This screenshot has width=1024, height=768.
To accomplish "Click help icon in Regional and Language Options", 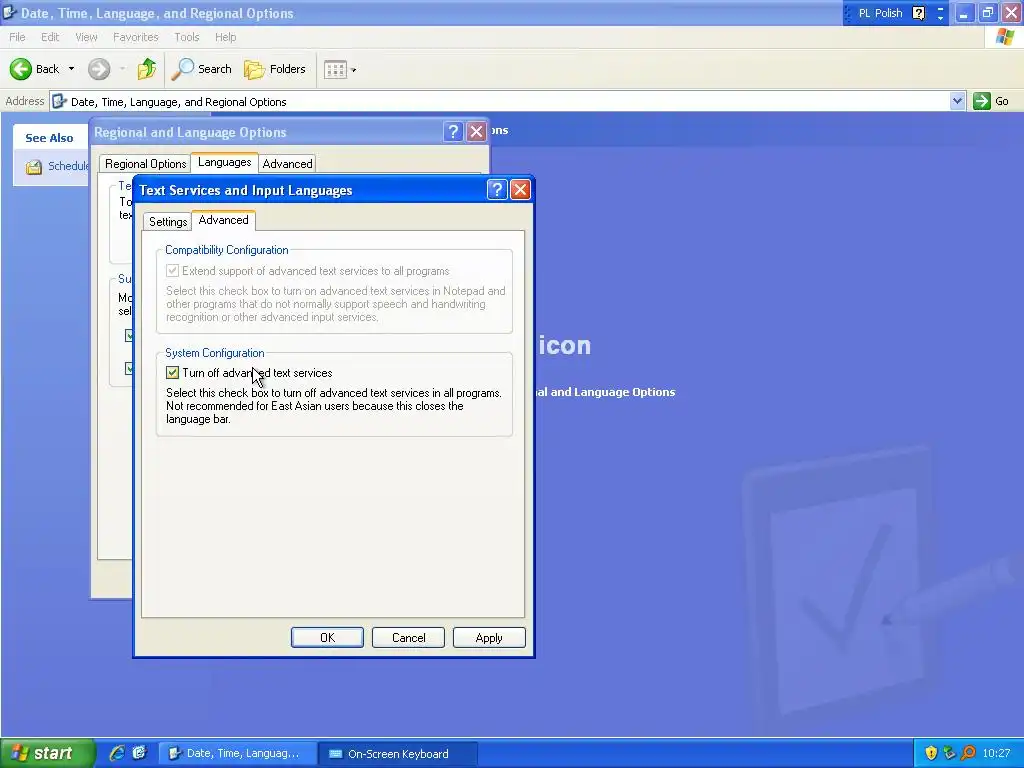I will coord(453,132).
